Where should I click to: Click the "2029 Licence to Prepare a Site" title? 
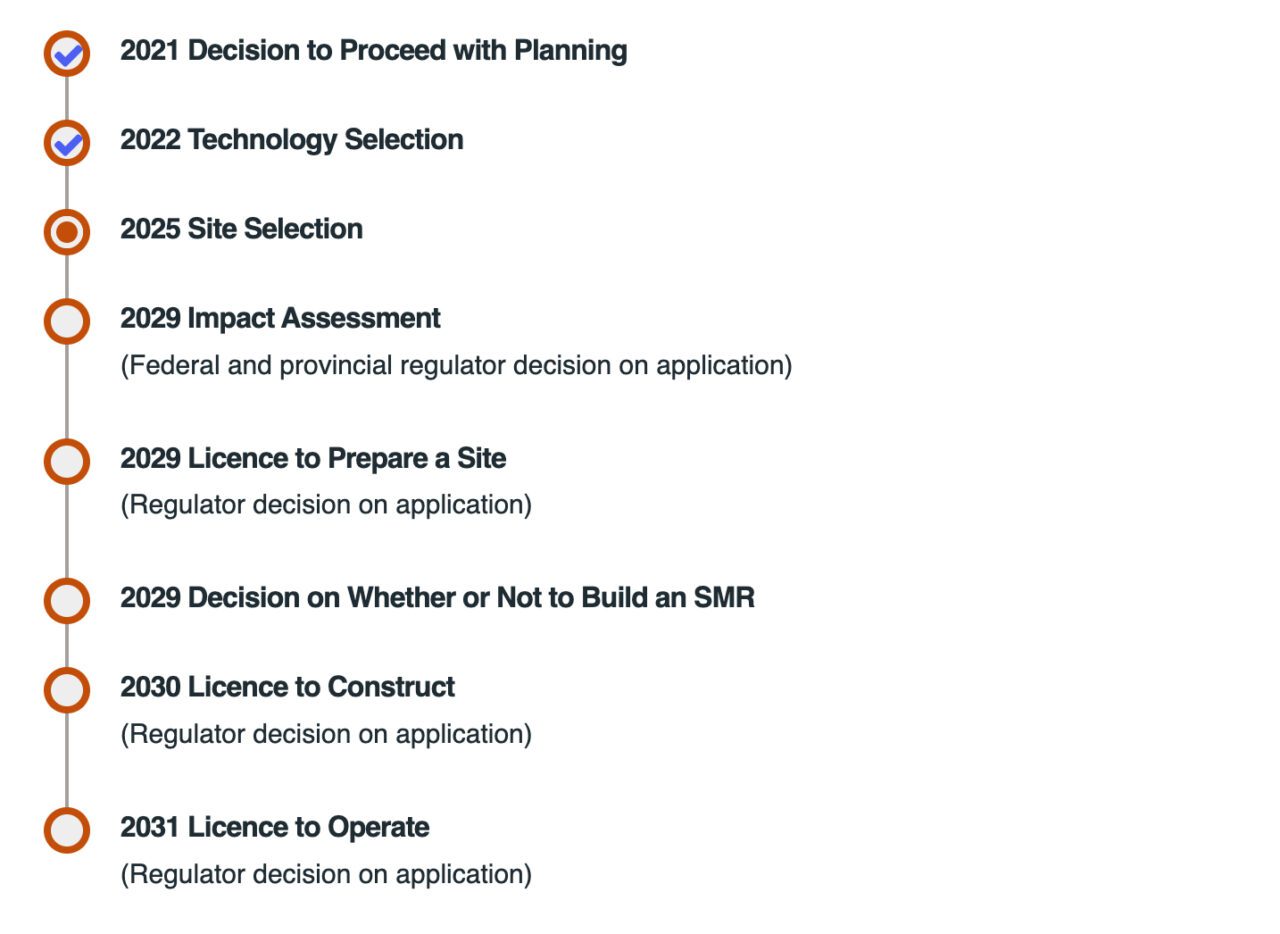coord(313,458)
